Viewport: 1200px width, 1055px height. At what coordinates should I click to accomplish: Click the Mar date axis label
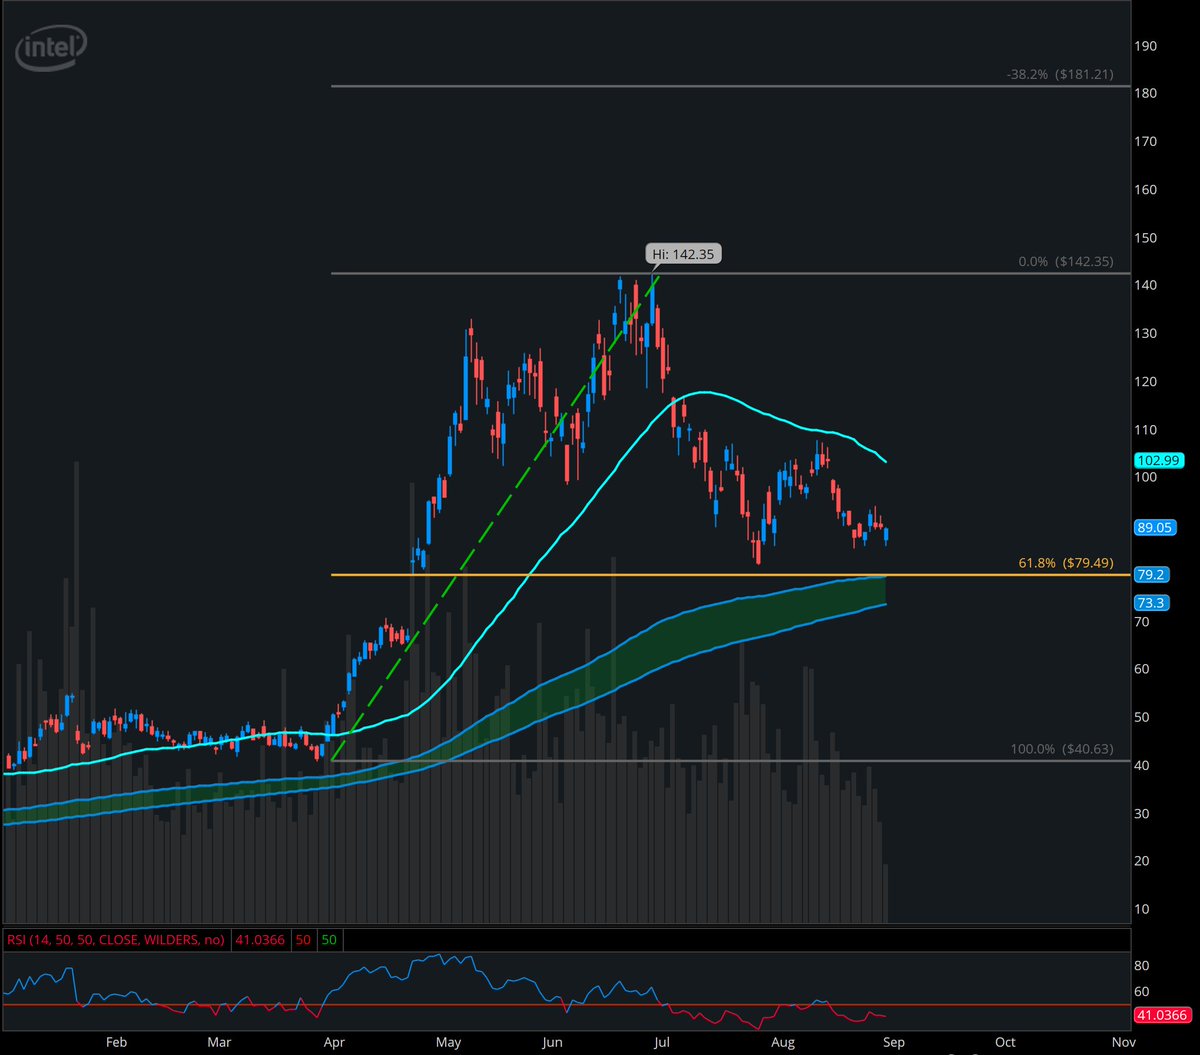tap(219, 1042)
